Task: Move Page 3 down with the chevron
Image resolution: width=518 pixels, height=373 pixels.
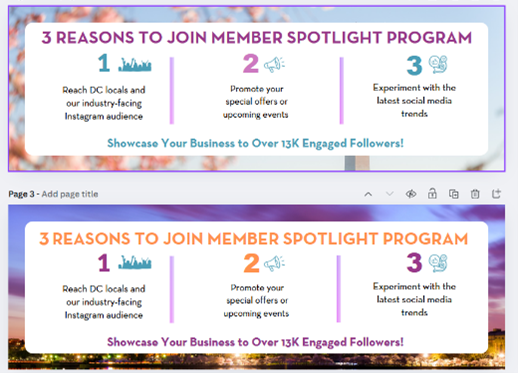Action: point(389,194)
